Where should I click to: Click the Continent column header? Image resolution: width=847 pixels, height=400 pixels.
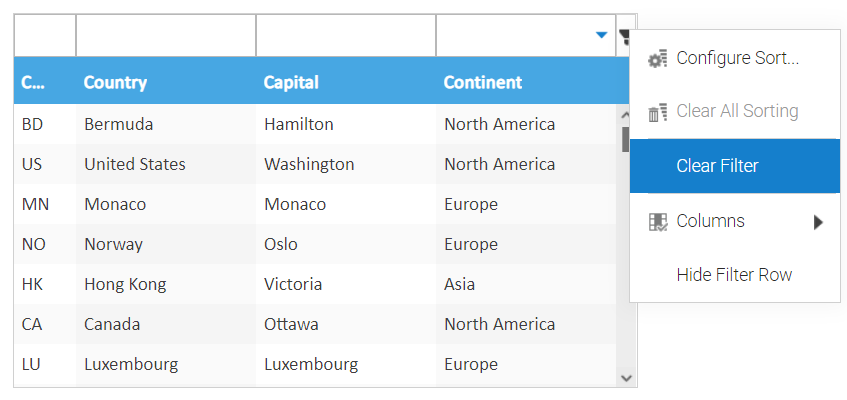pyautogui.click(x=483, y=83)
